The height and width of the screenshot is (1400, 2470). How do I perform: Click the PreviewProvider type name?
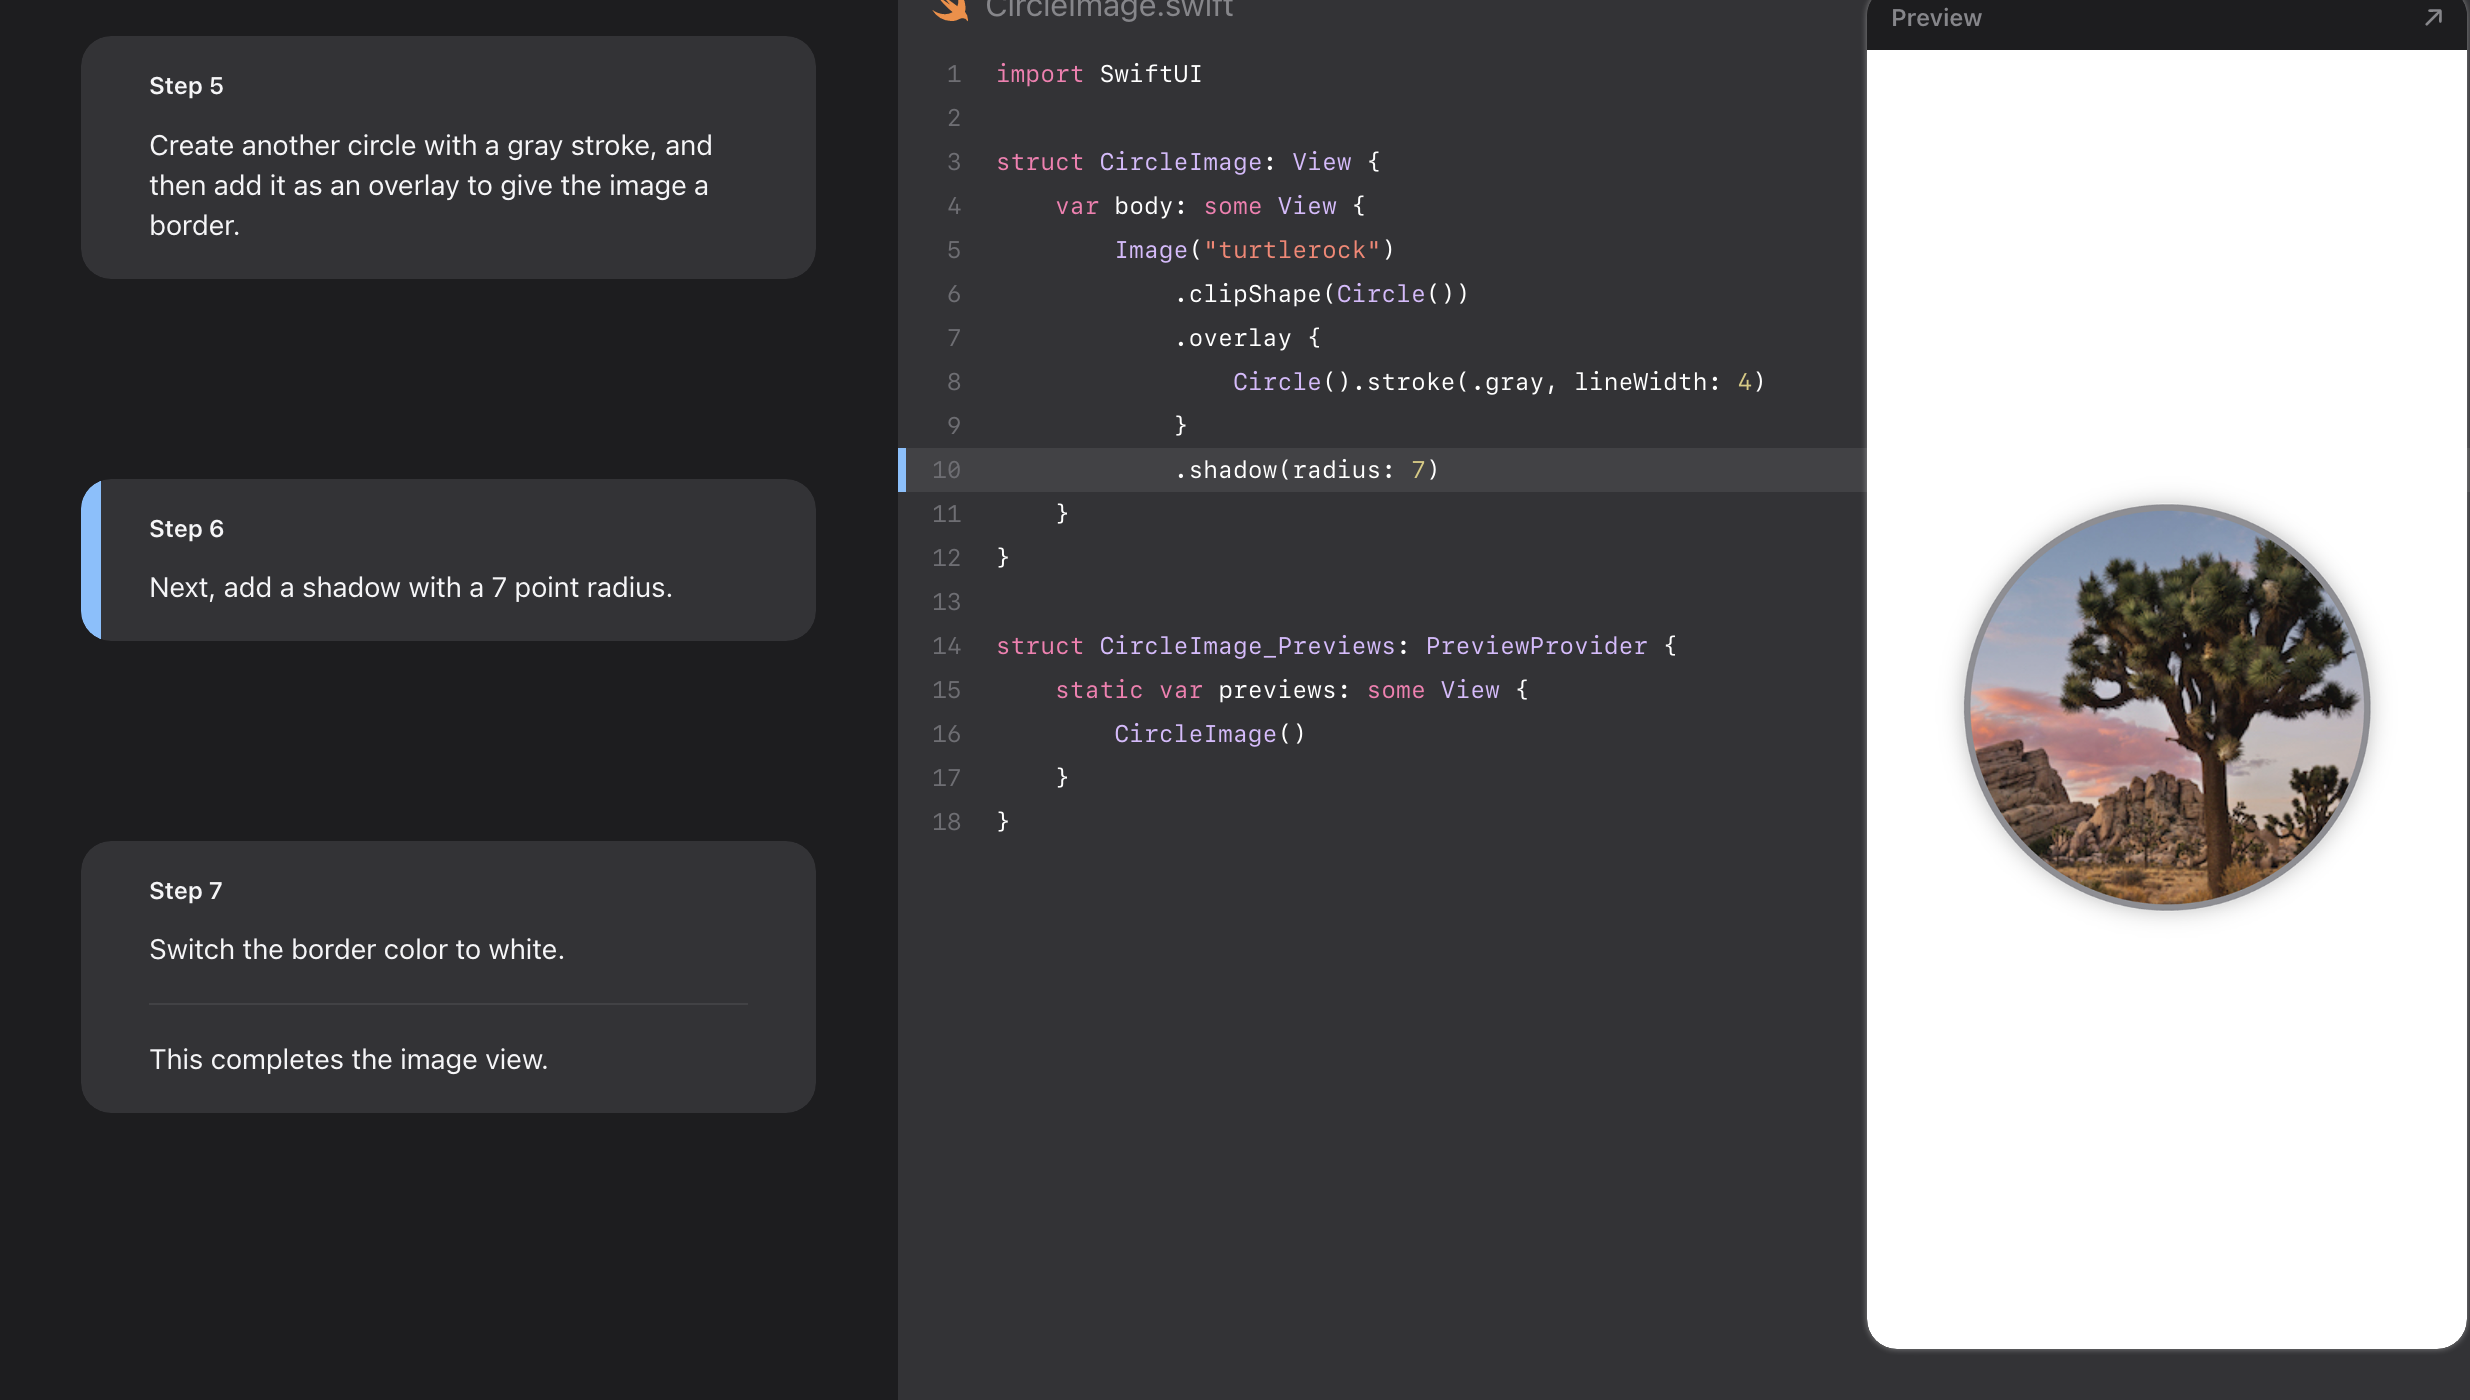click(x=1535, y=646)
